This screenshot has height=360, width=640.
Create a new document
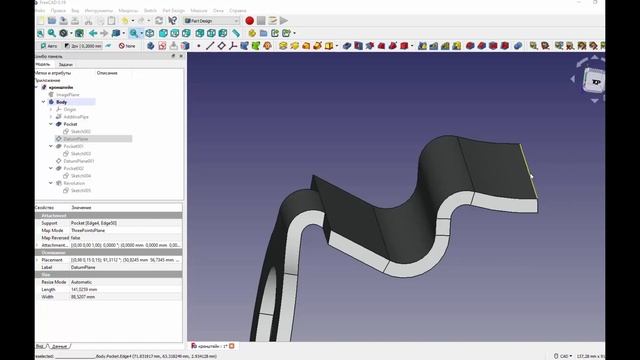[x=40, y=20]
